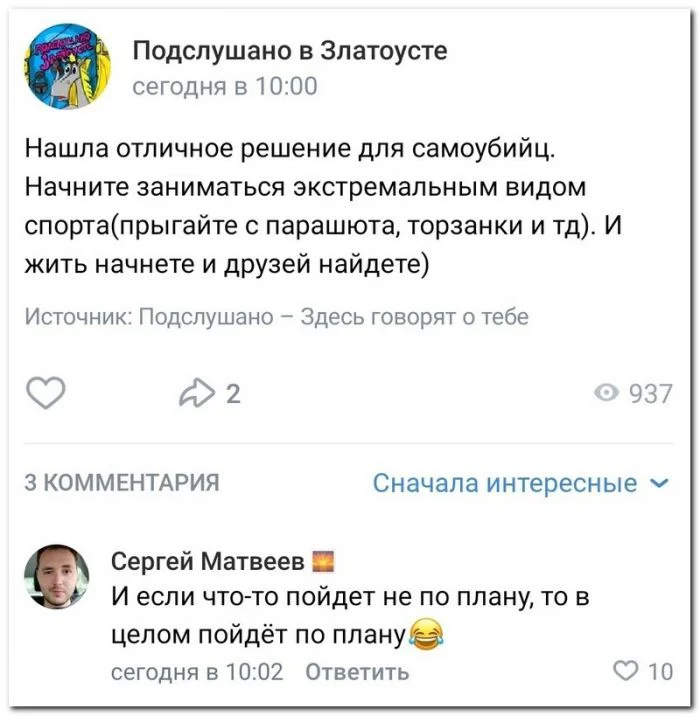The width and height of the screenshot is (700, 716).
Task: Open Сергей Матвеев's profile photo
Action: 57,577
